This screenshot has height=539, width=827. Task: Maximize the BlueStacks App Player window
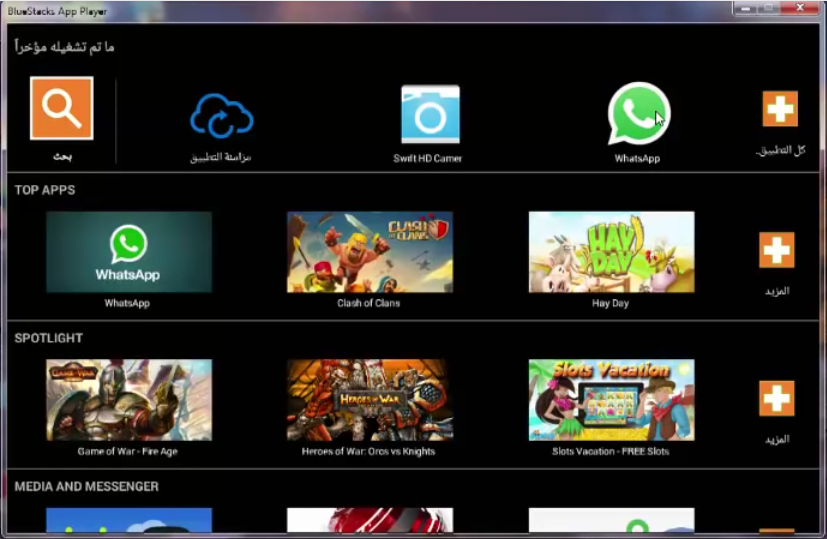(769, 8)
